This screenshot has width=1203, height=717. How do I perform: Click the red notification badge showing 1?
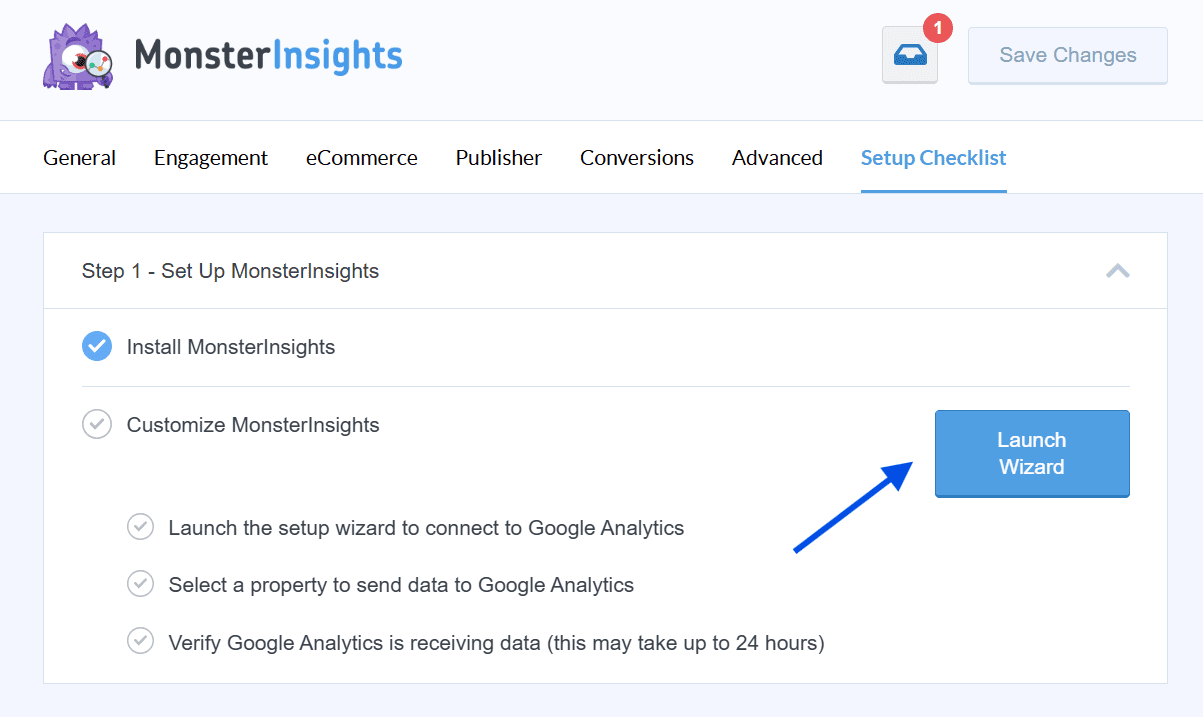pos(936,28)
